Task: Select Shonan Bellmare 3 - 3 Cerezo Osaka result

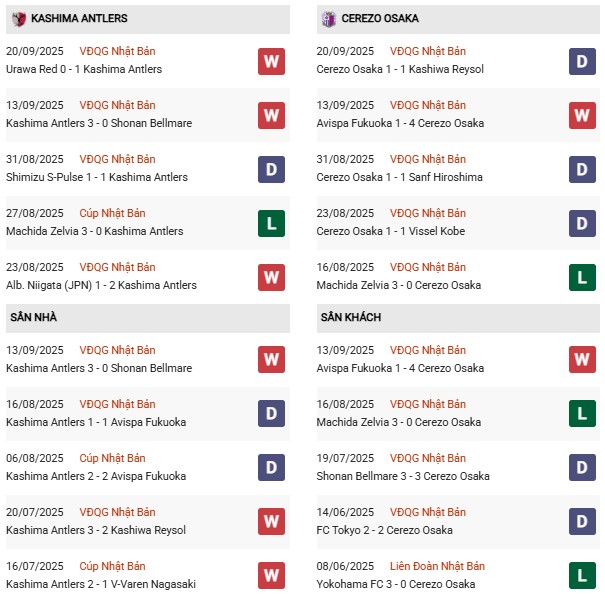Action: point(403,476)
